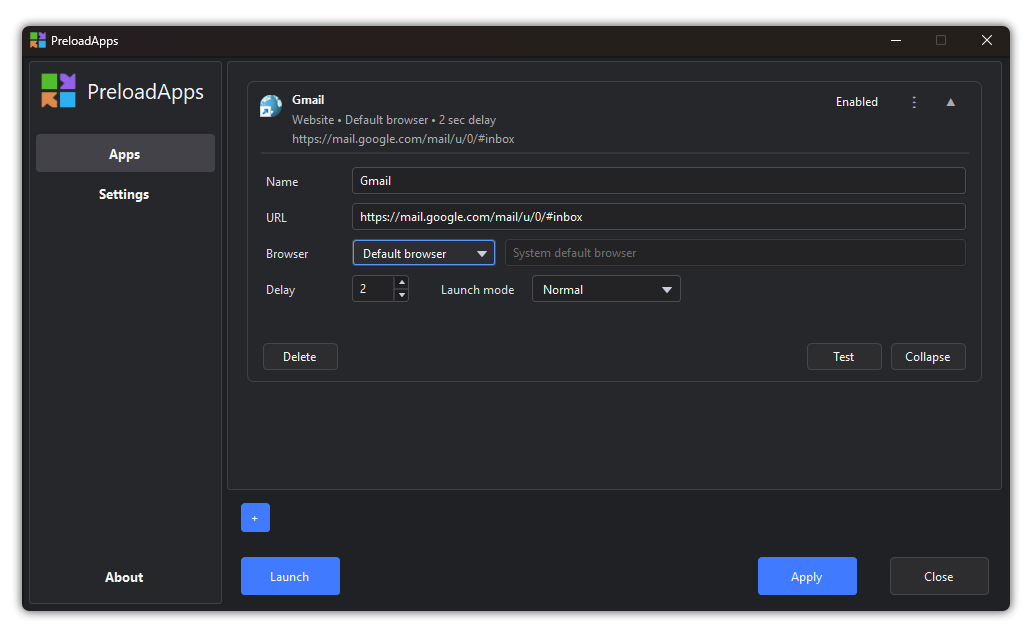The height and width of the screenshot is (636, 1030).
Task: Click the 'Website • Default browser • 2 sec delay' text
Action: pyautogui.click(x=394, y=120)
